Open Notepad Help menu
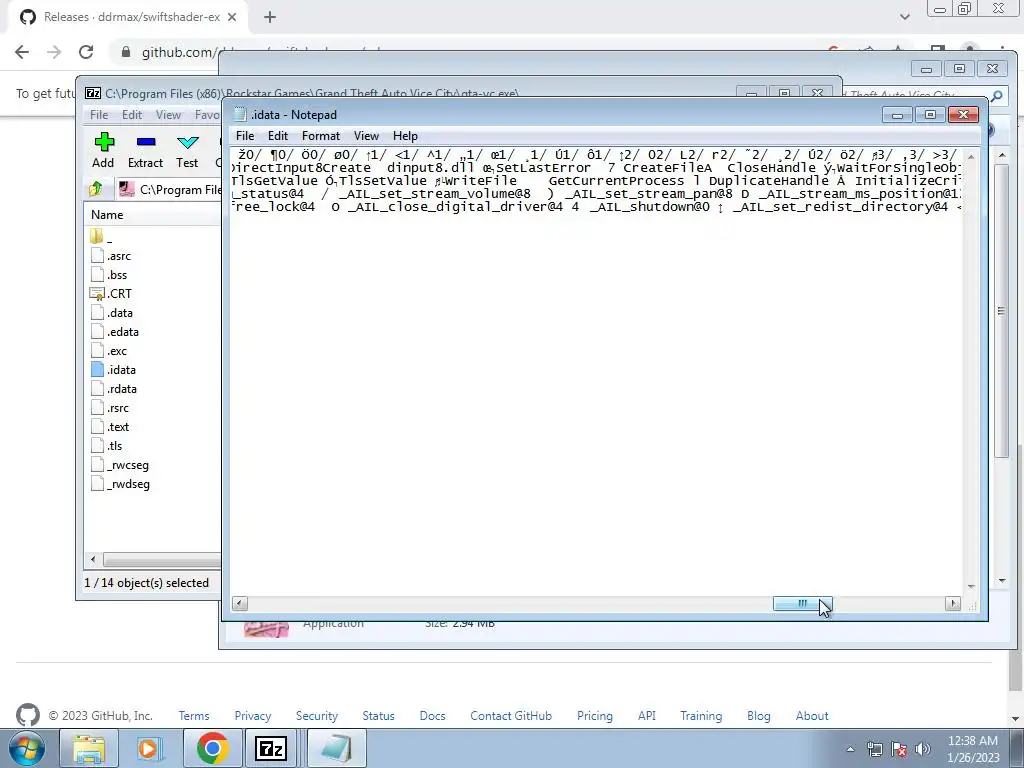Image resolution: width=1024 pixels, height=768 pixels. point(405,136)
